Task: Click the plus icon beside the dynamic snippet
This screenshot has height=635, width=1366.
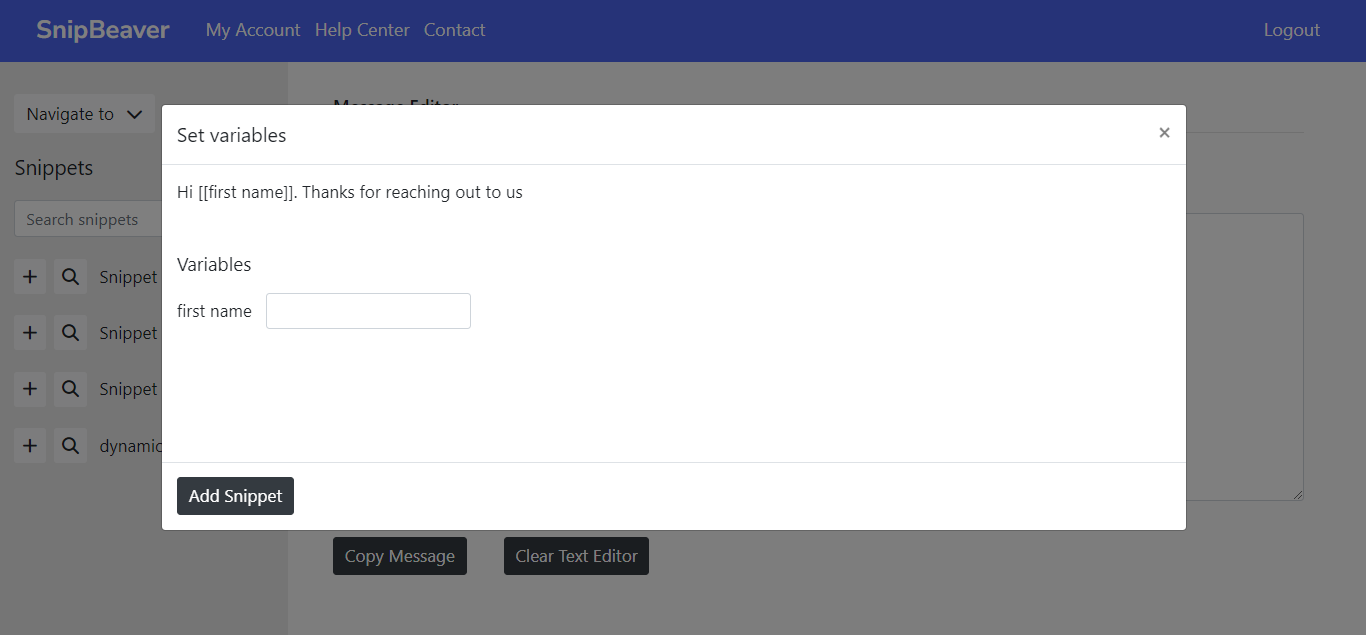Action: tap(30, 446)
